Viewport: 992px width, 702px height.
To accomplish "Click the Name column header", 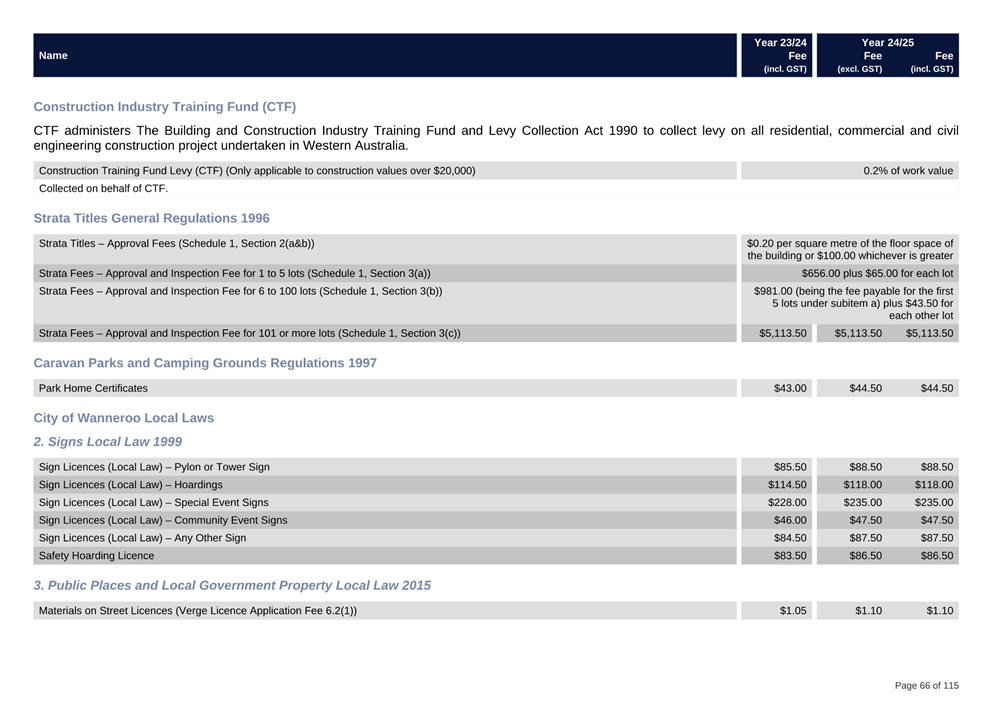I will click(x=53, y=56).
